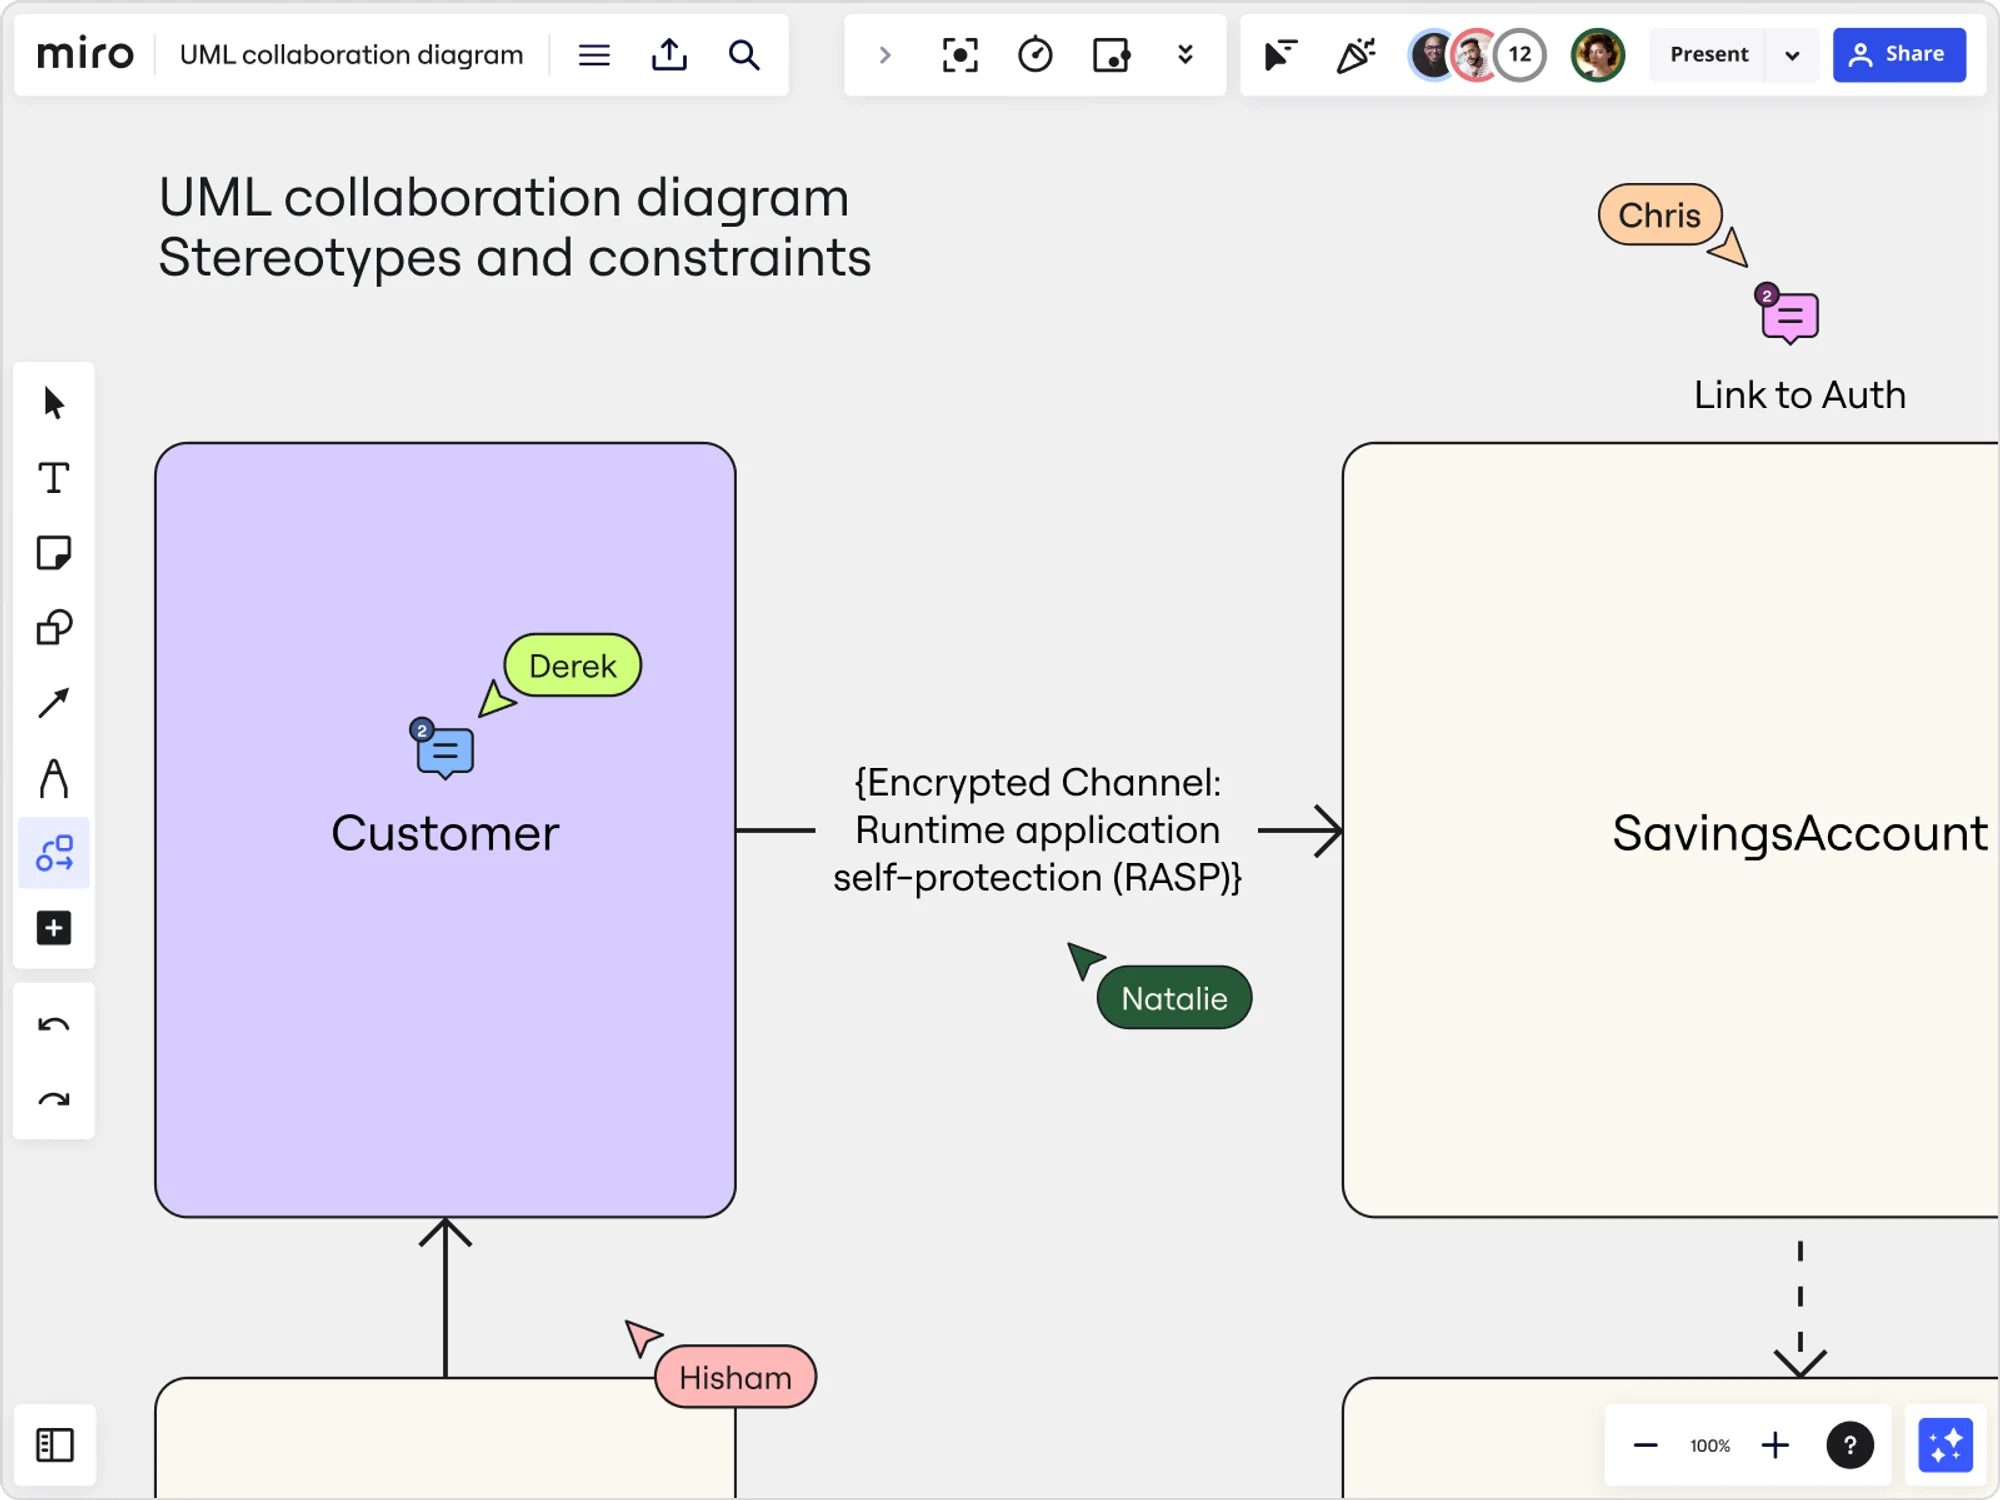Click Hisham's cursor label
The width and height of the screenshot is (2000, 1500).
click(x=735, y=1376)
